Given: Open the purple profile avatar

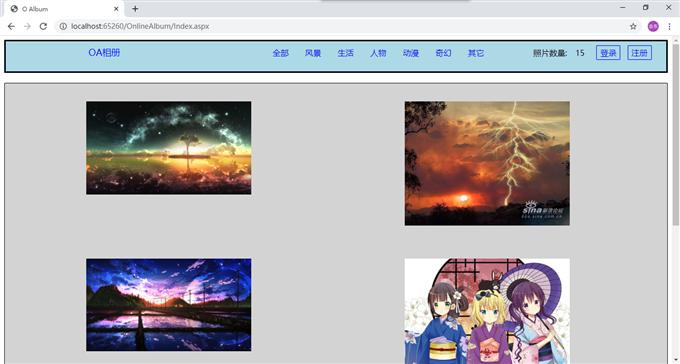Looking at the screenshot, I should tap(653, 26).
